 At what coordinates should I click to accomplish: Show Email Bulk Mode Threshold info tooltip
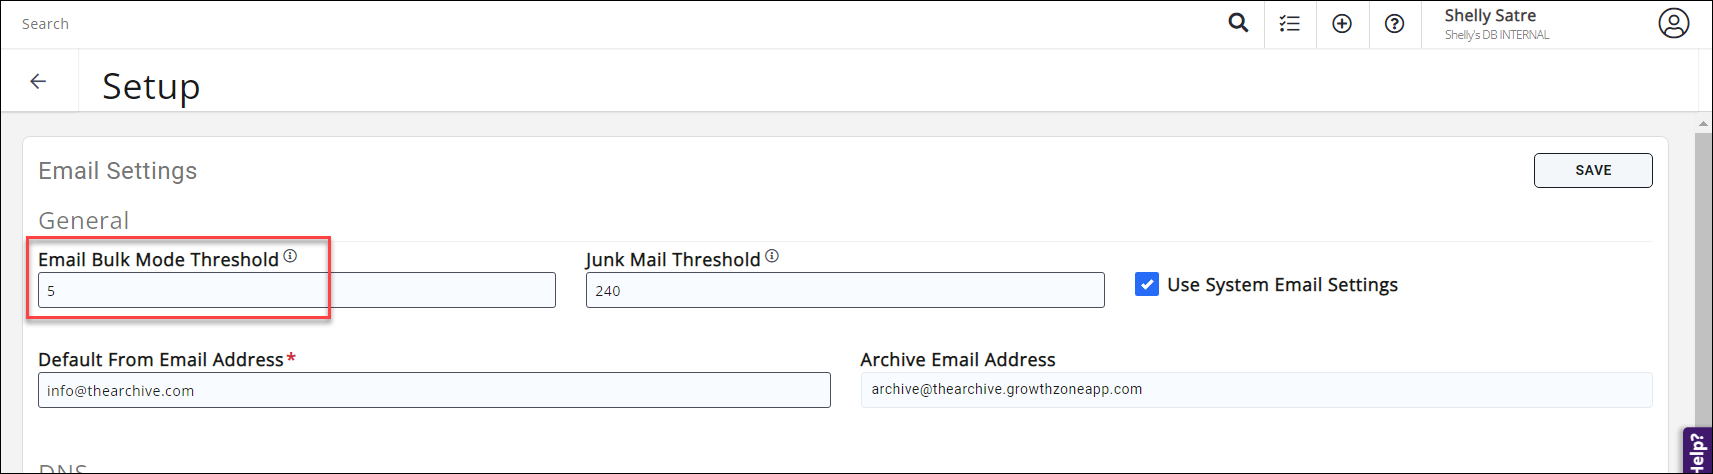(290, 256)
